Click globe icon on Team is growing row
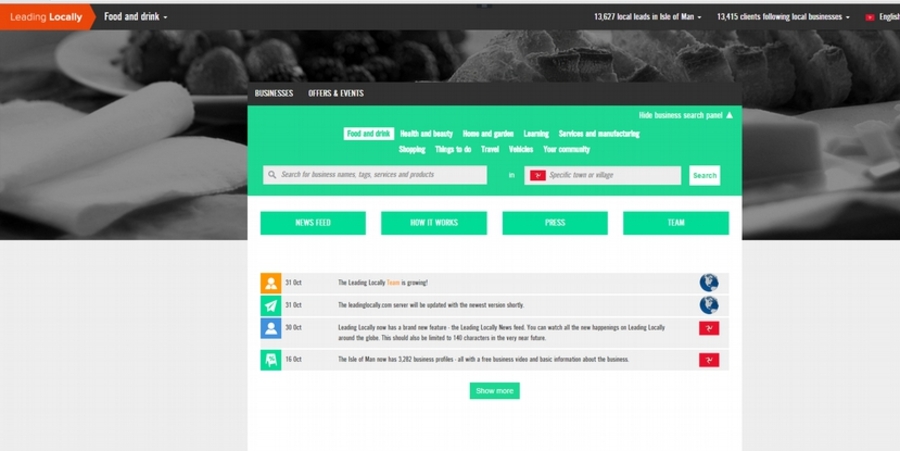The height and width of the screenshot is (451, 900). point(709,283)
